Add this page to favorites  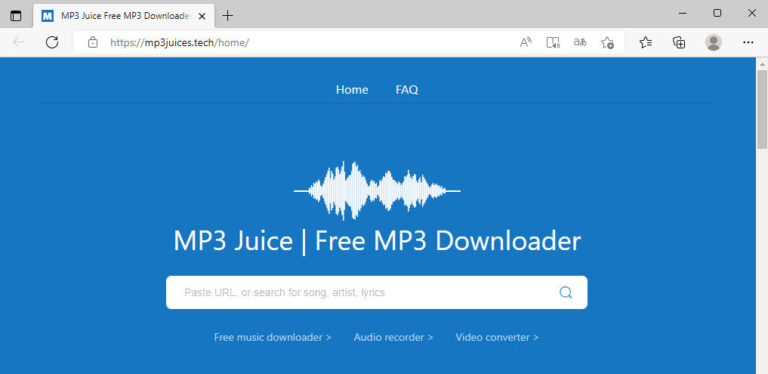click(607, 43)
